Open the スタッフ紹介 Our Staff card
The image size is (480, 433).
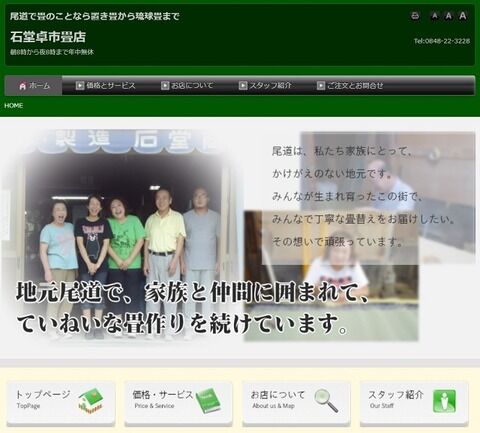coord(414,403)
